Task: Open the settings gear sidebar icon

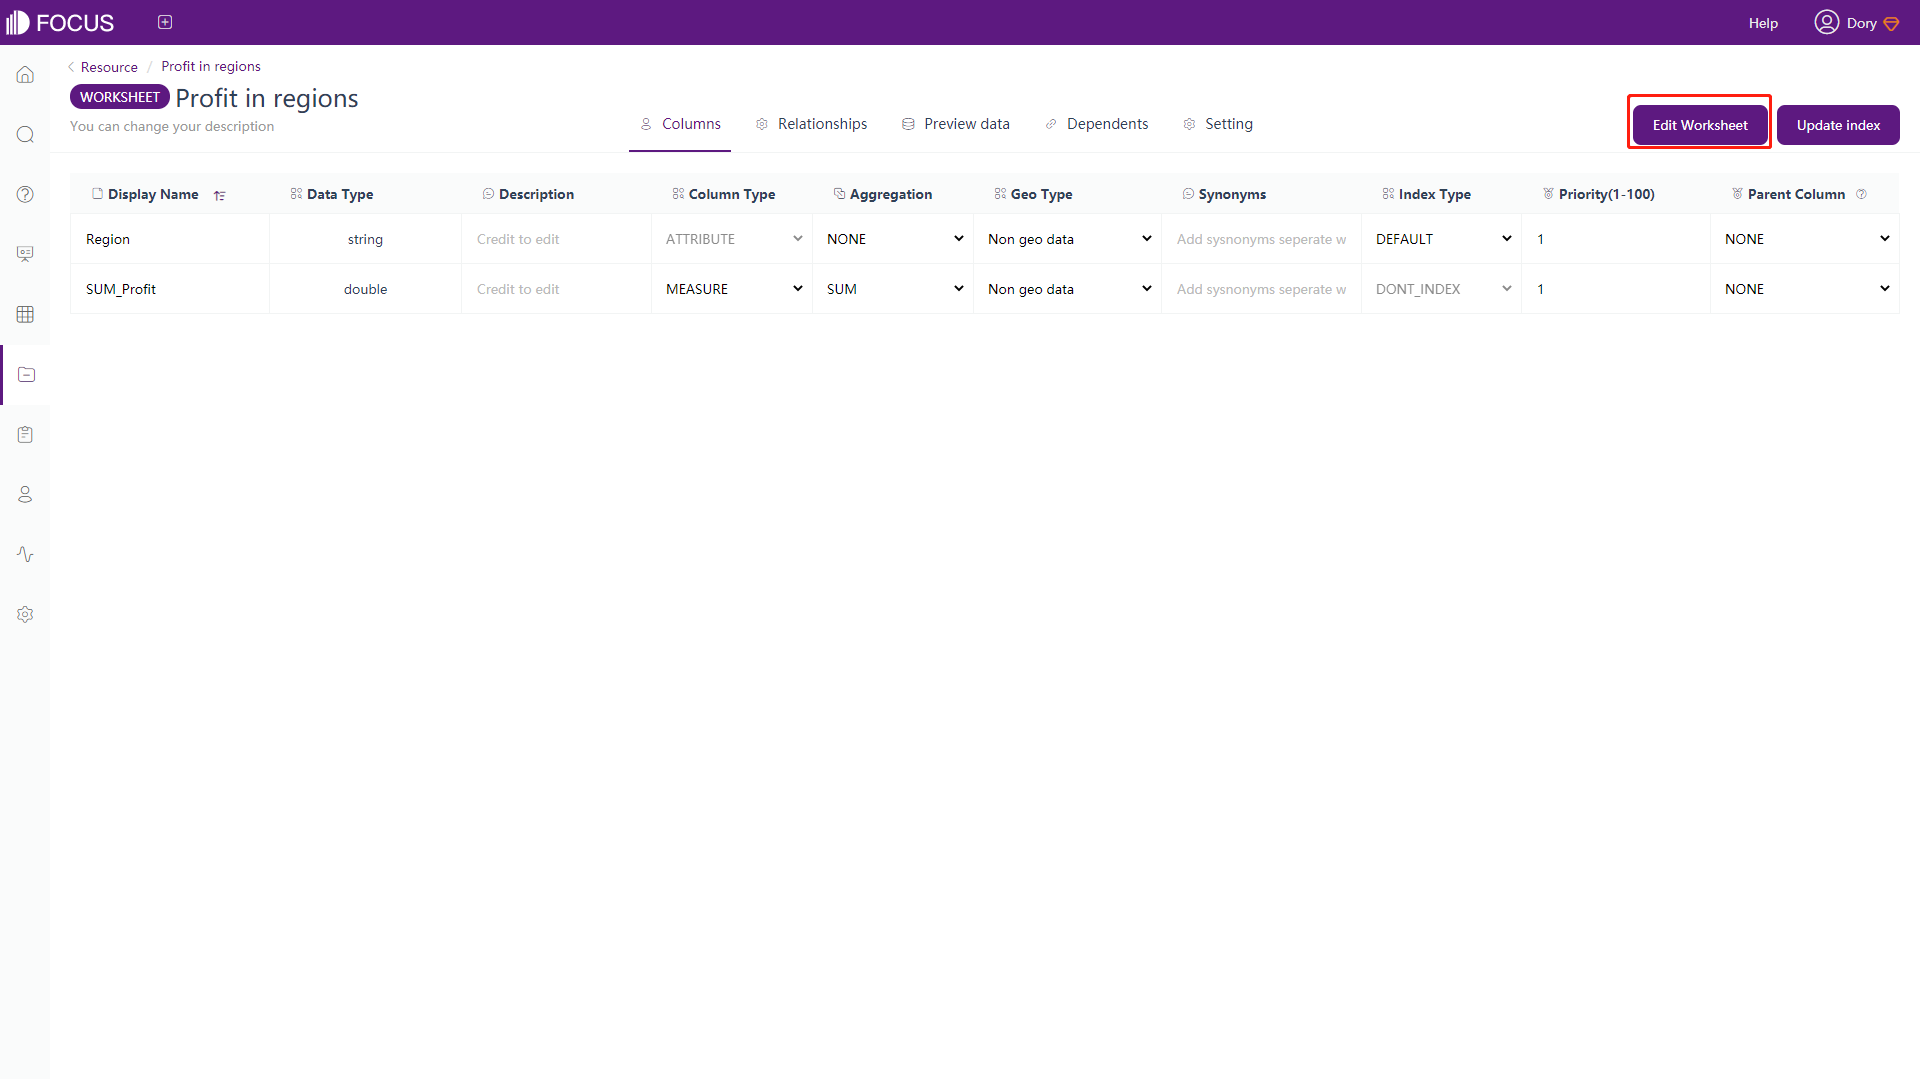Action: pyautogui.click(x=25, y=614)
